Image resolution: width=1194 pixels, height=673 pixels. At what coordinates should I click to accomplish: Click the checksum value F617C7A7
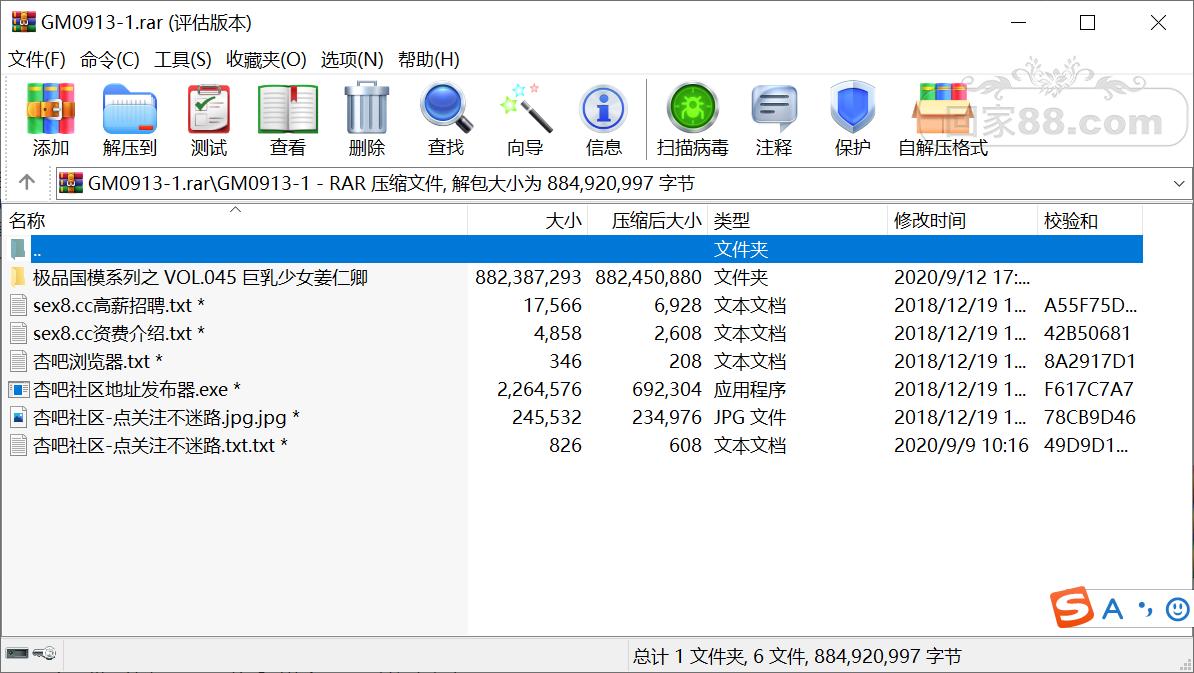(x=1088, y=390)
